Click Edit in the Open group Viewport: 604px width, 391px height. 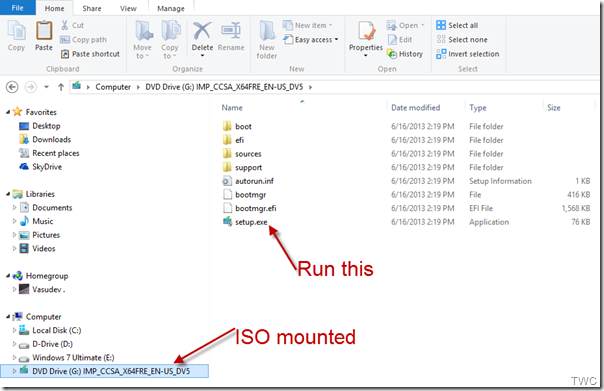[400, 40]
